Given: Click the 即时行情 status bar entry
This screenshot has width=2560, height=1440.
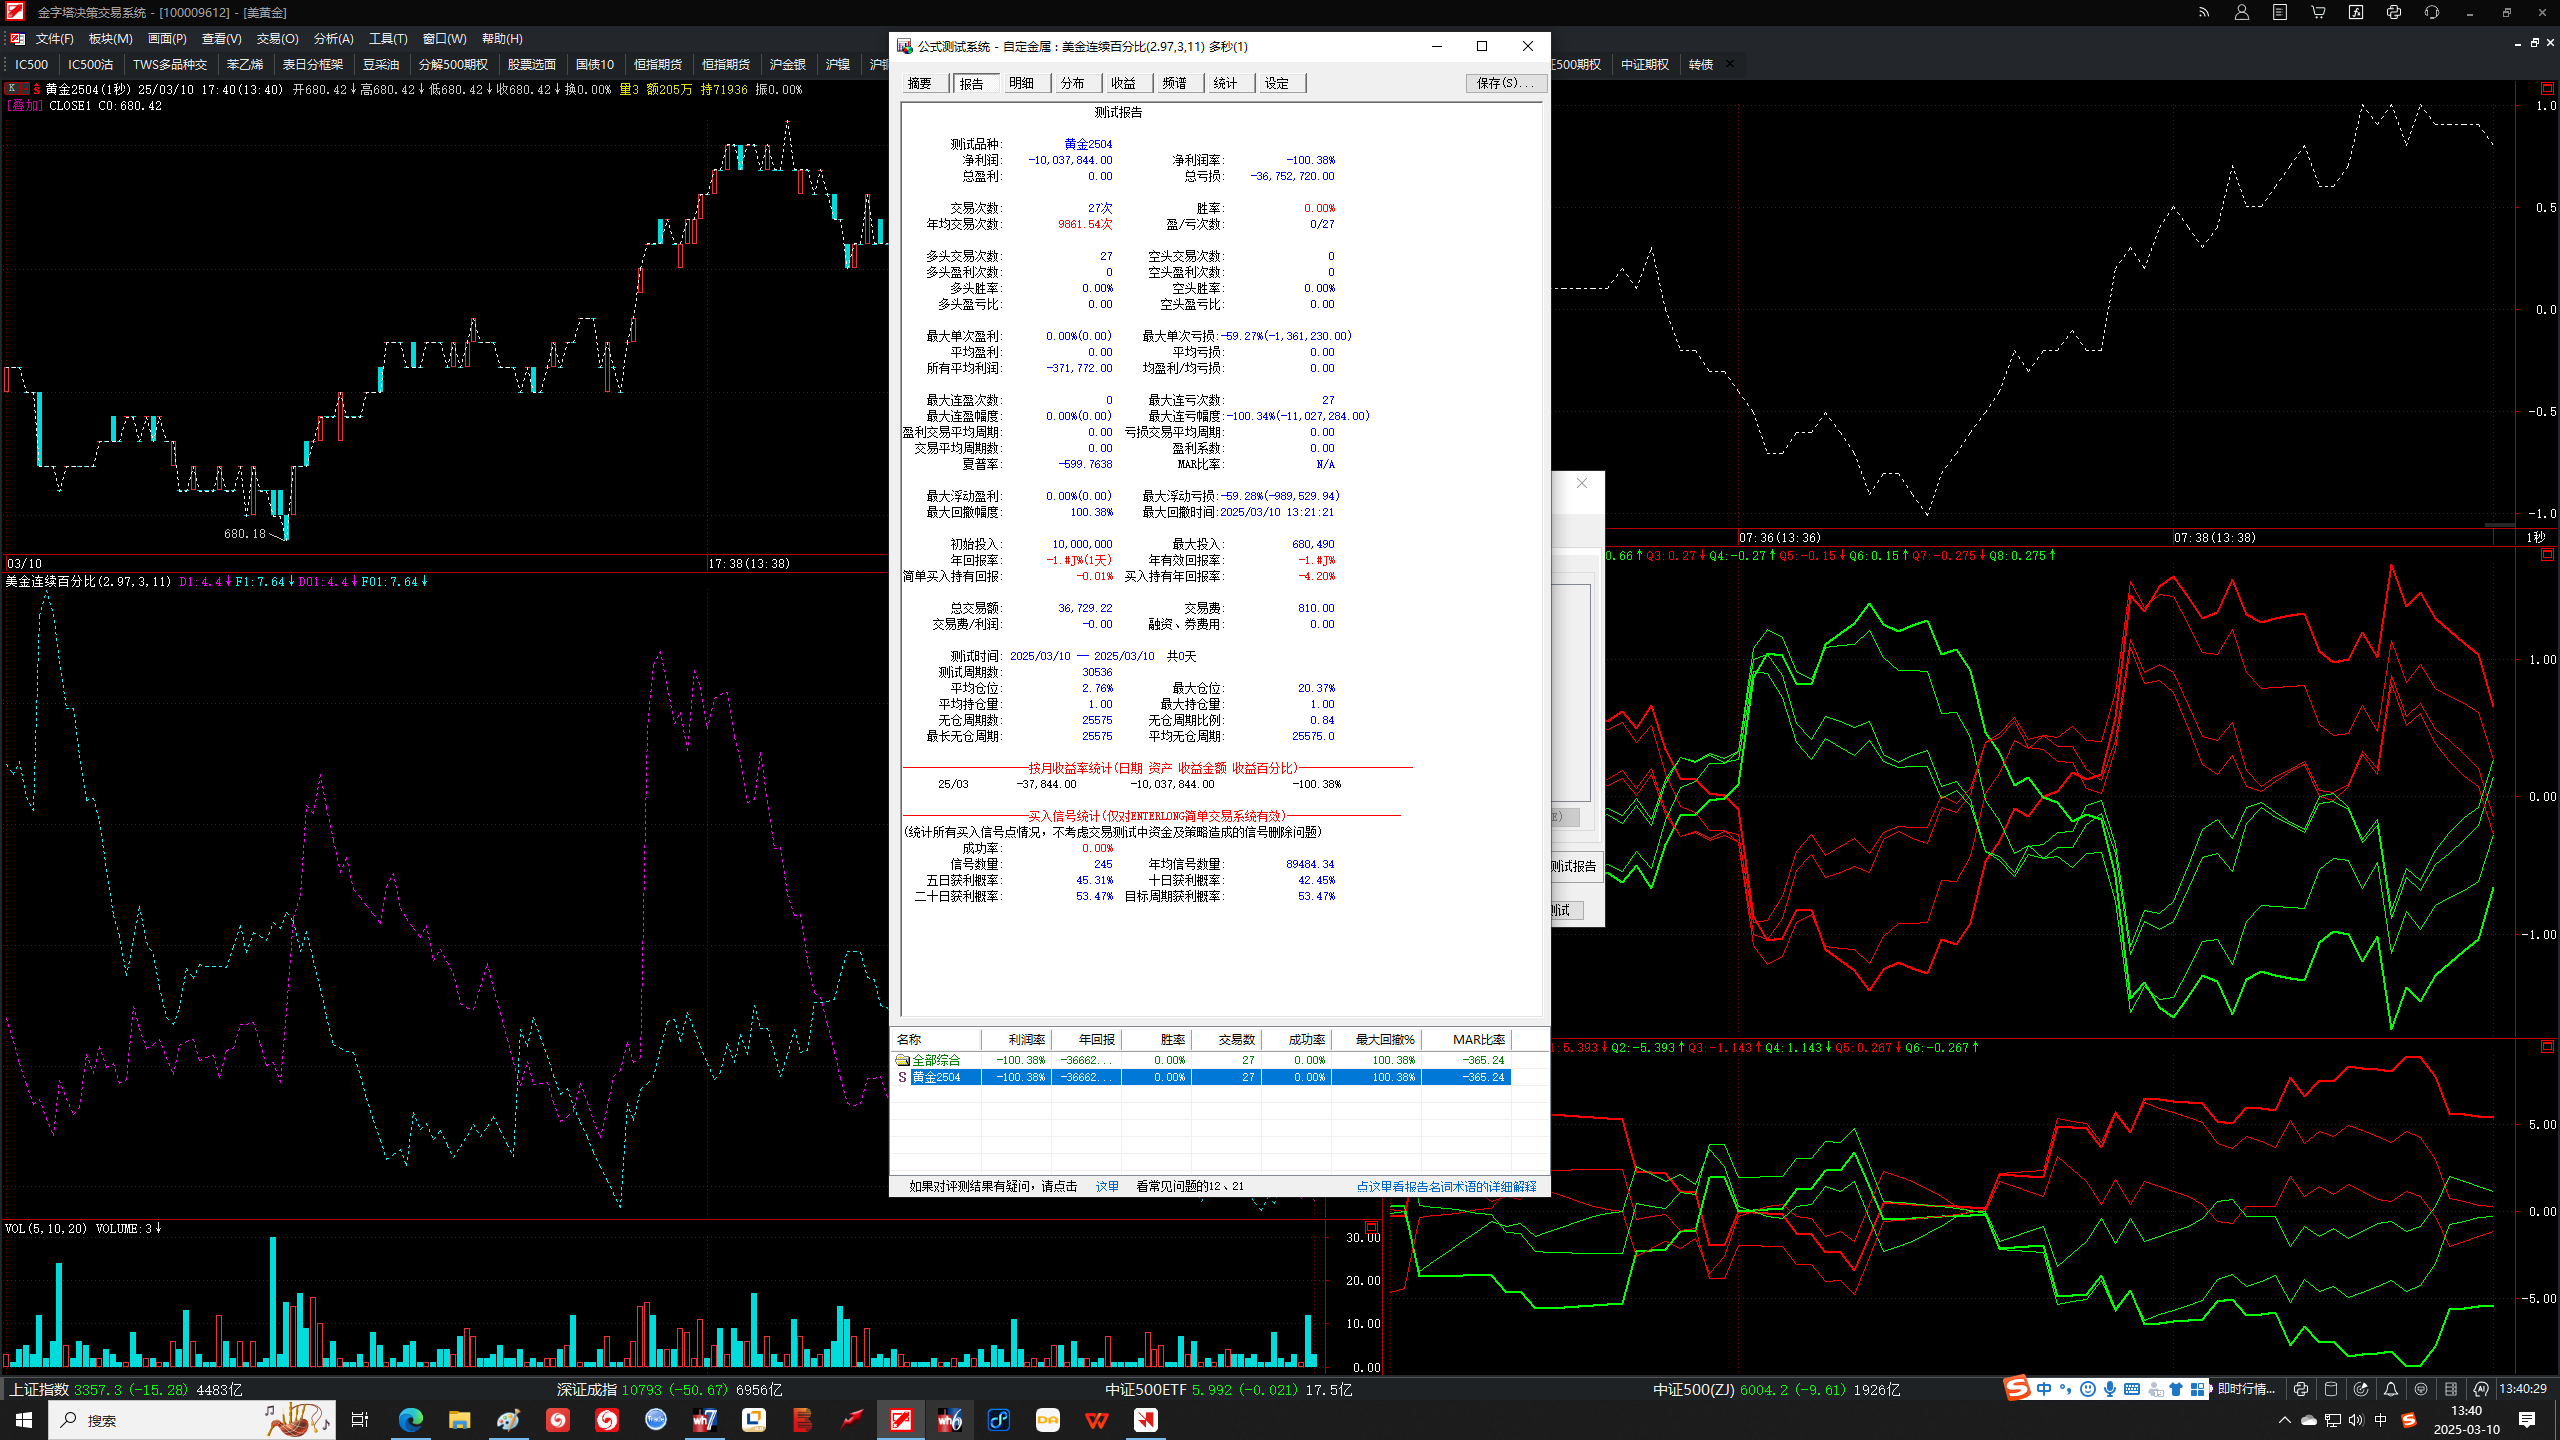Looking at the screenshot, I should coord(2246,1389).
